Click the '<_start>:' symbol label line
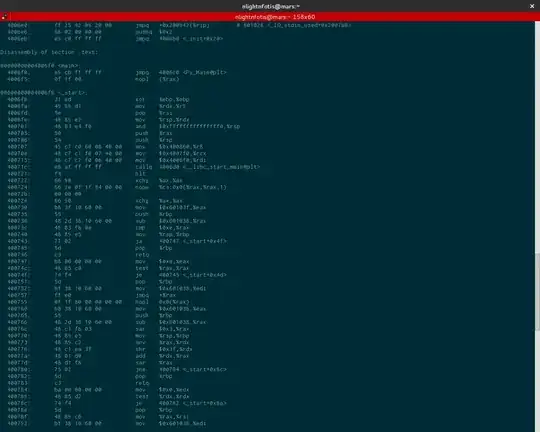 click(44, 93)
